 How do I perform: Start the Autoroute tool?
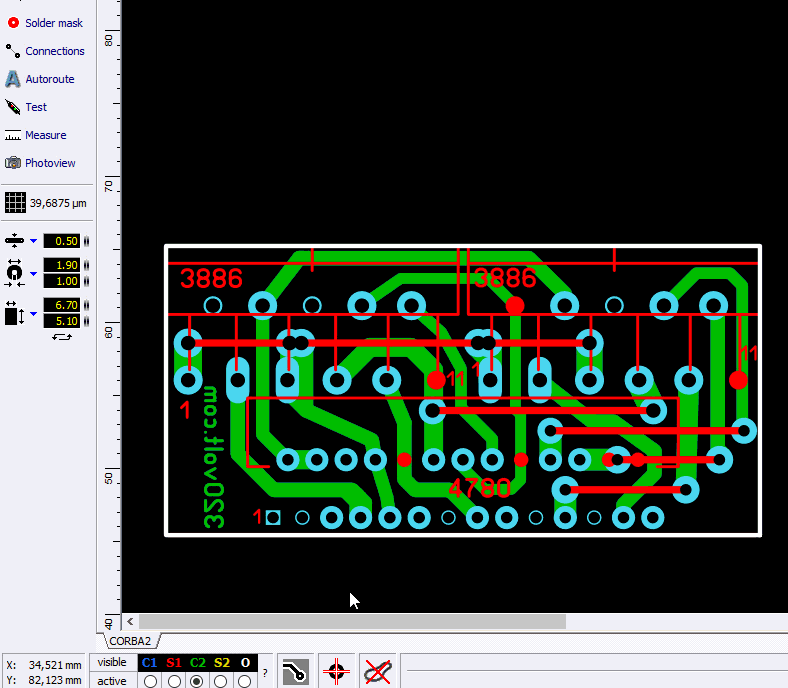[40, 79]
